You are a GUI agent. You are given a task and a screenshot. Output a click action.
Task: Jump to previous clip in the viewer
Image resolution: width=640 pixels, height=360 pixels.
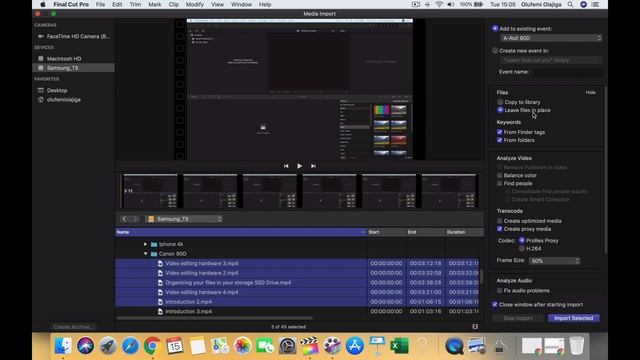[286, 166]
